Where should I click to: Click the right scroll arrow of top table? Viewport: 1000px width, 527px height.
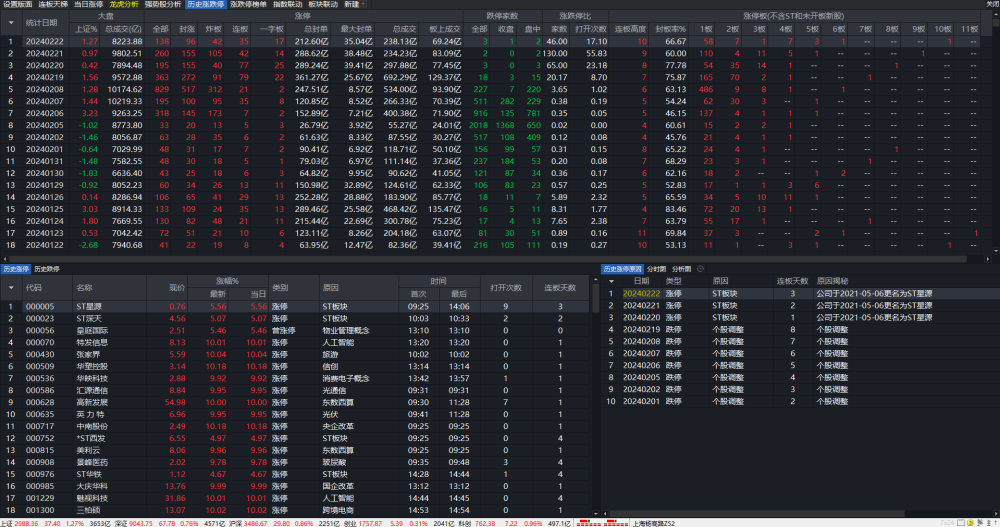(x=988, y=259)
